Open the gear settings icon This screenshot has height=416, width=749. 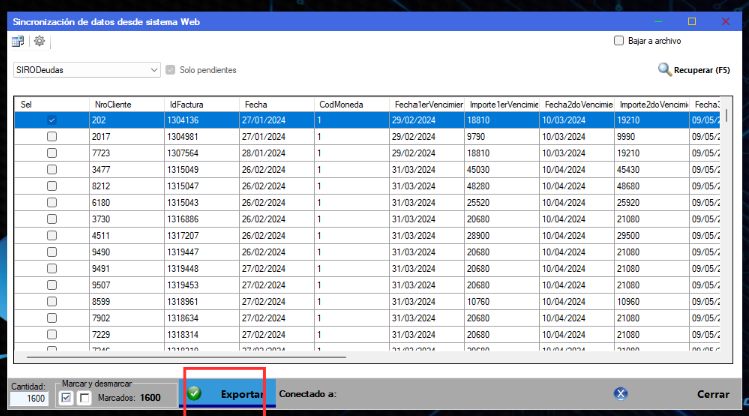[39, 41]
